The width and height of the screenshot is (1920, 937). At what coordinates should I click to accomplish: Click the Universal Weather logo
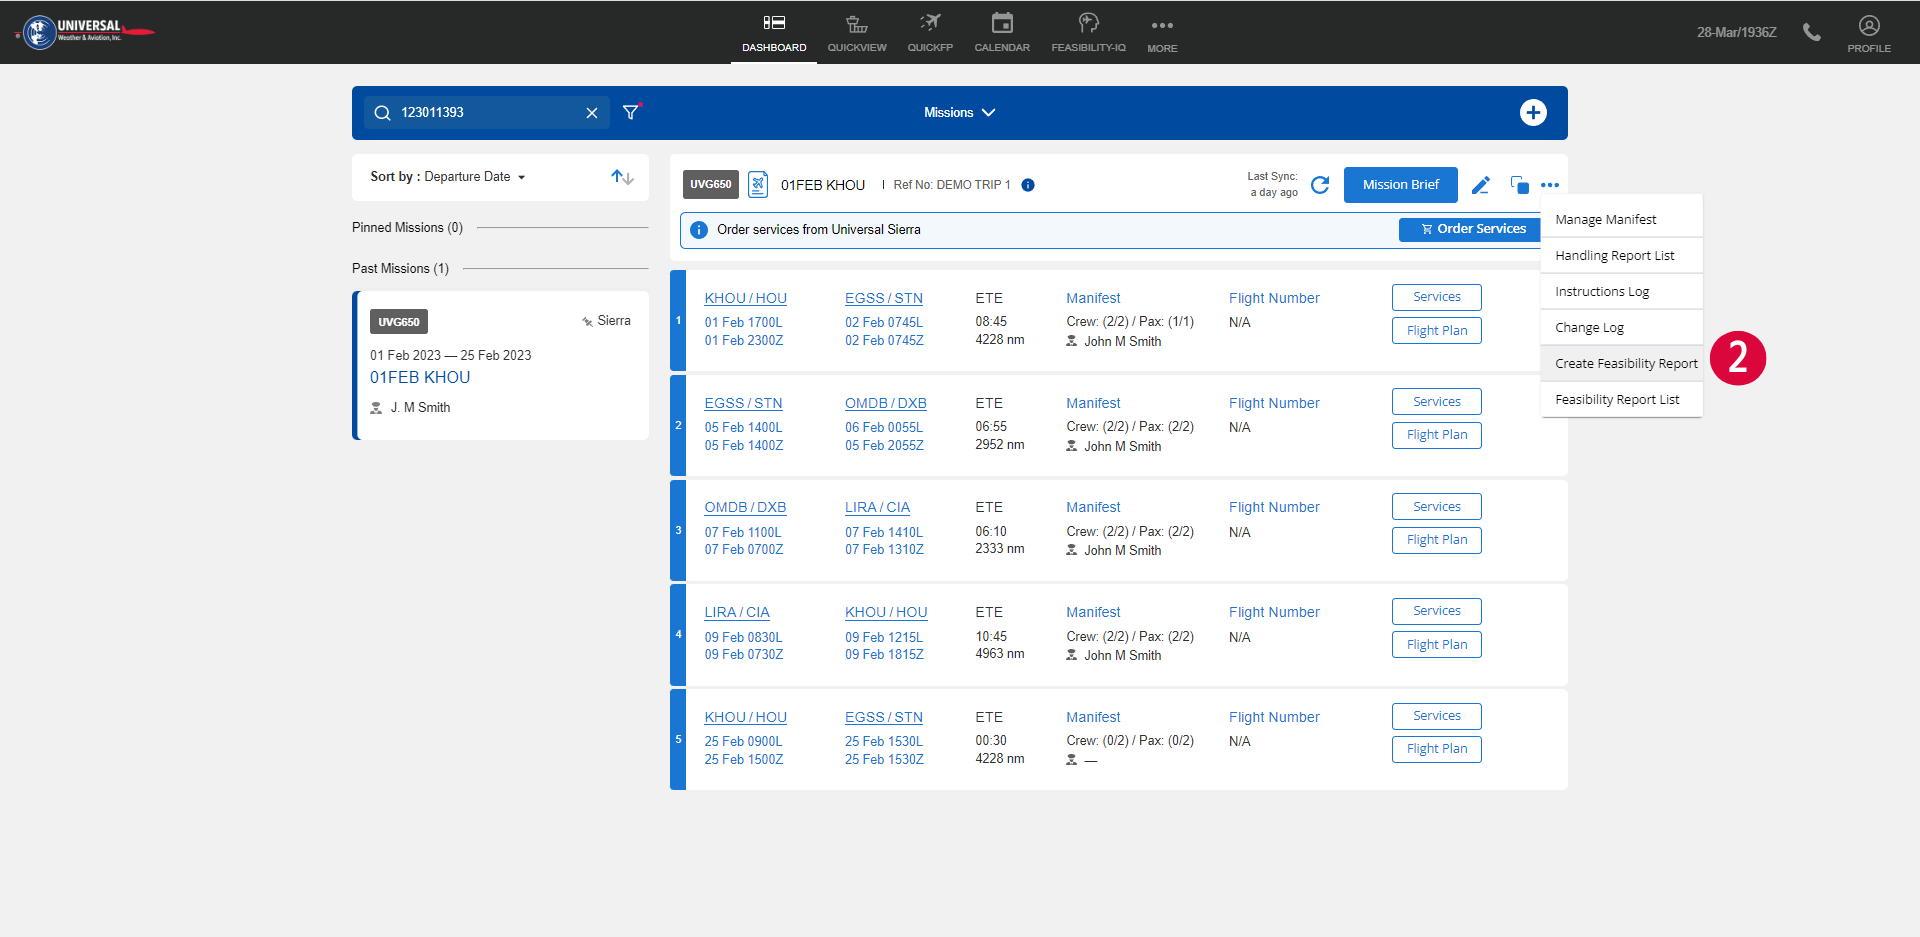click(85, 32)
